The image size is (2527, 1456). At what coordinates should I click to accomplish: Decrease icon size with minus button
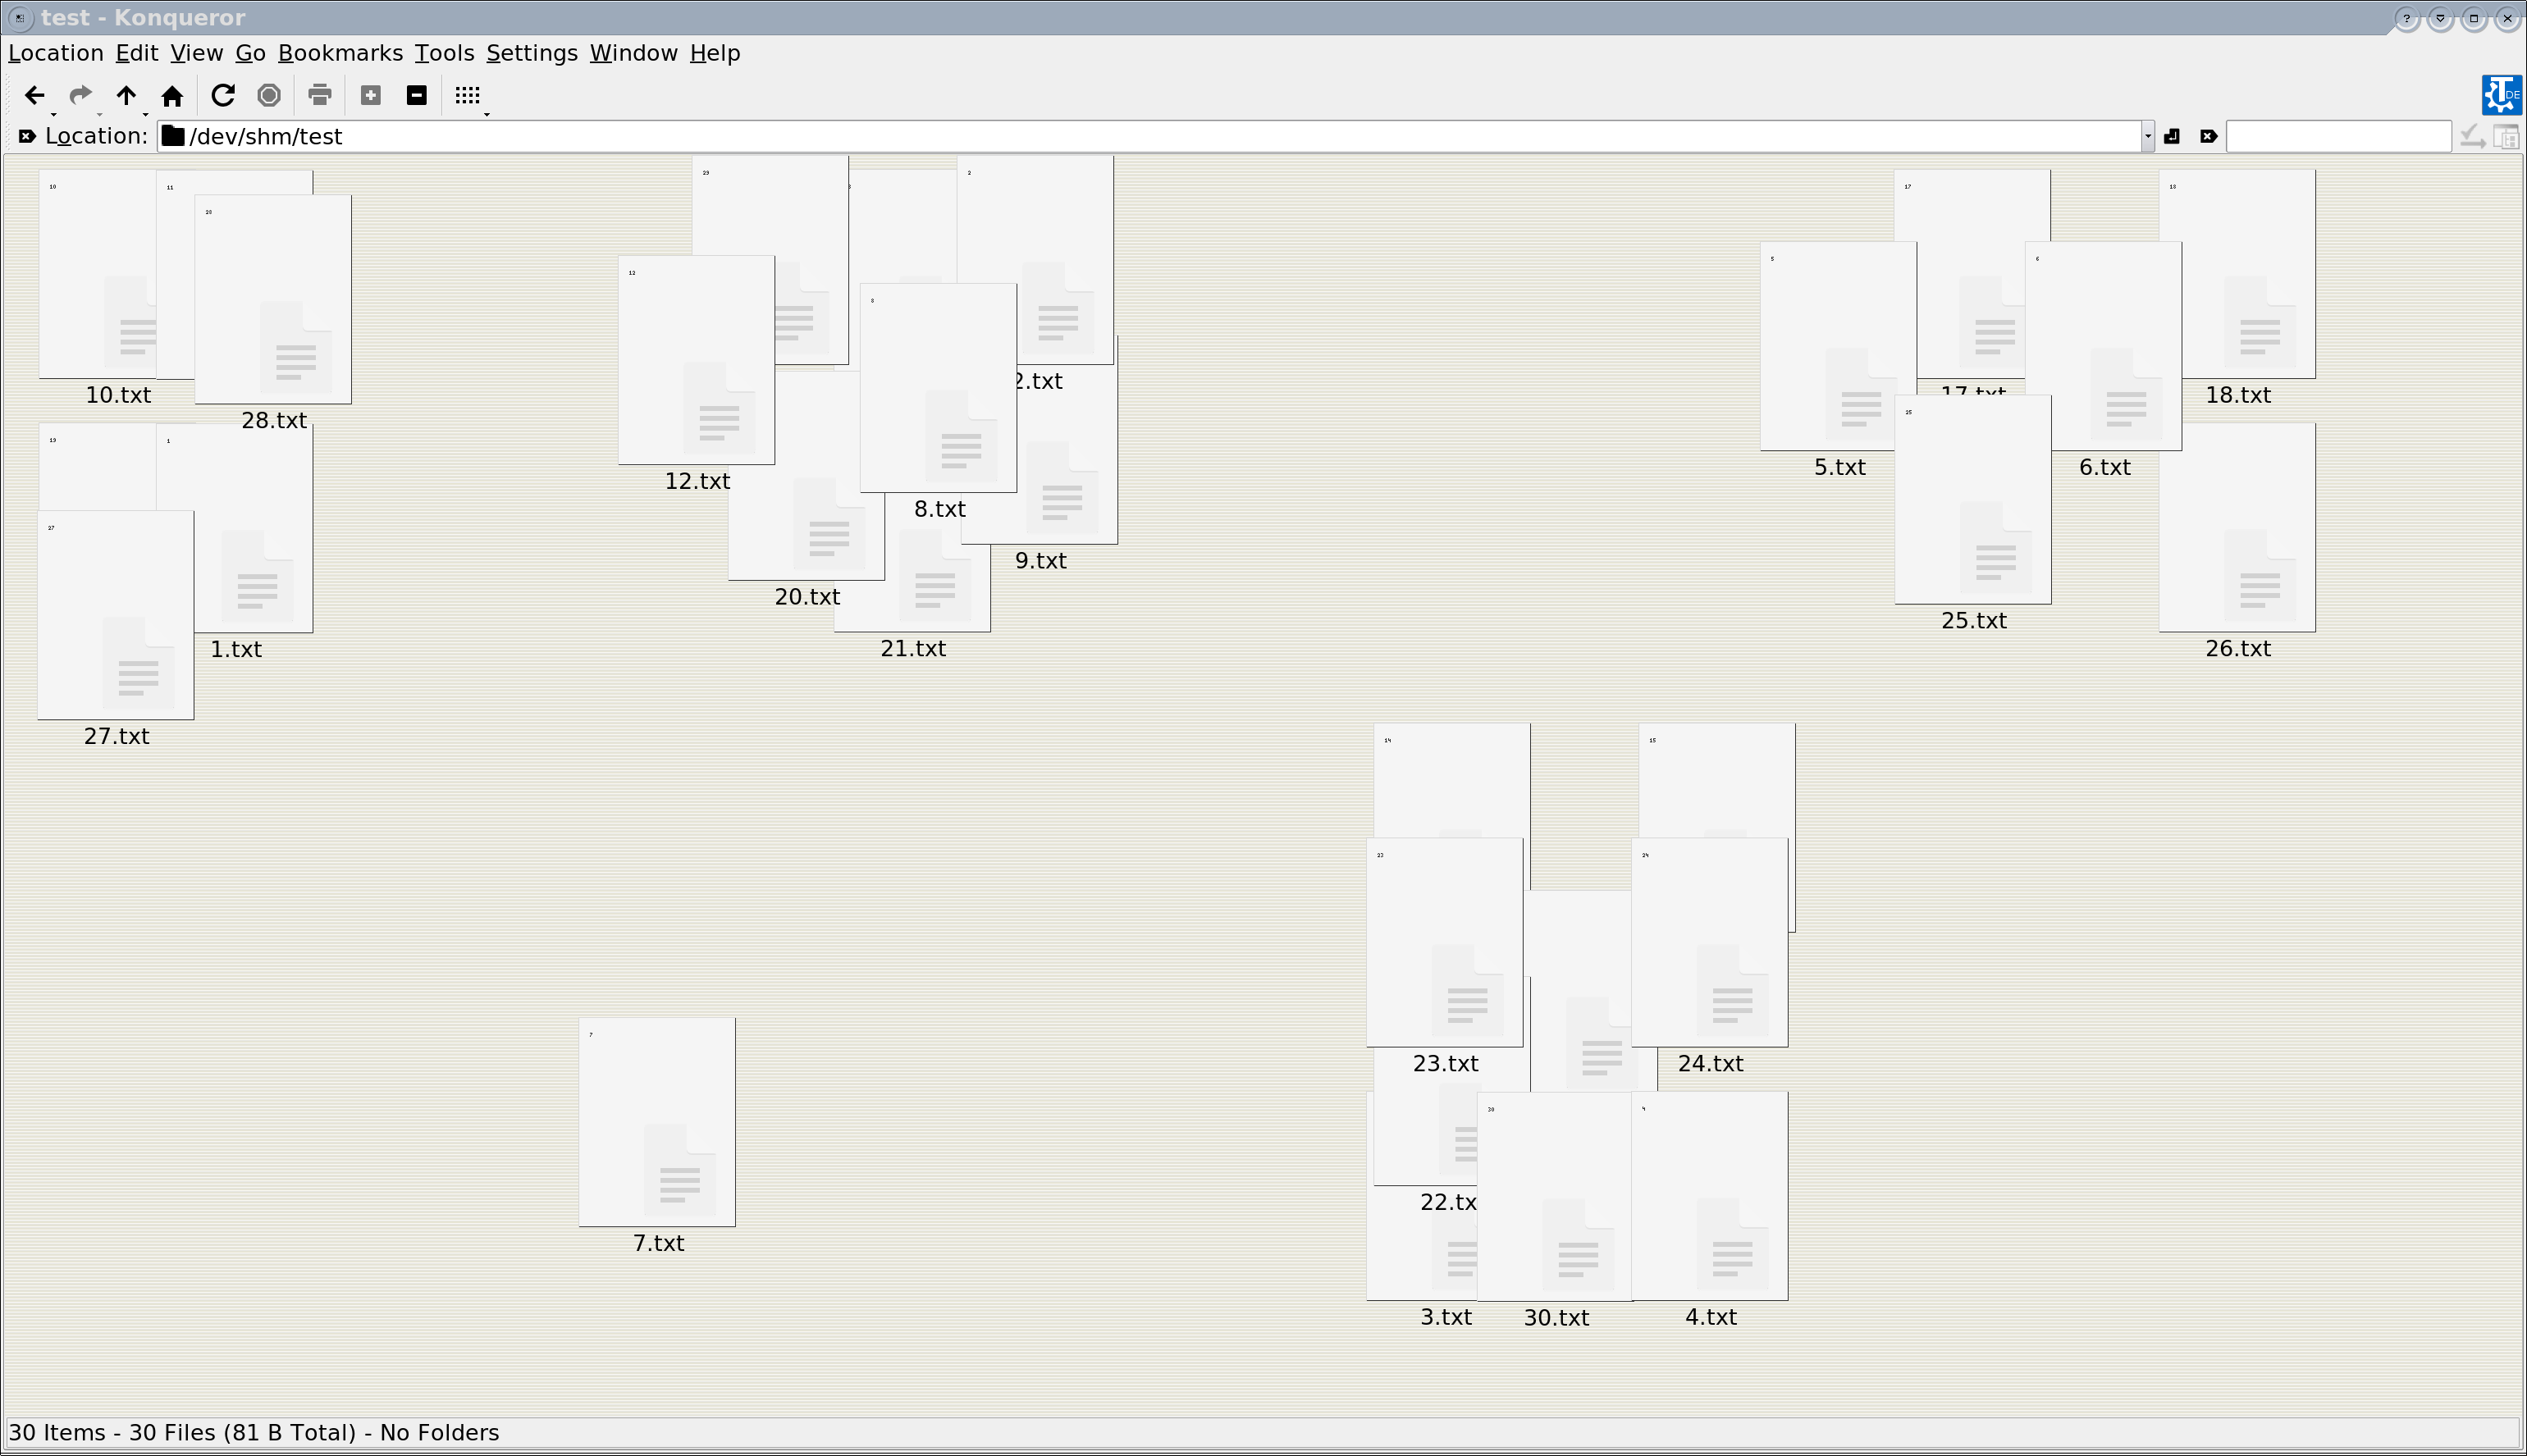click(417, 95)
